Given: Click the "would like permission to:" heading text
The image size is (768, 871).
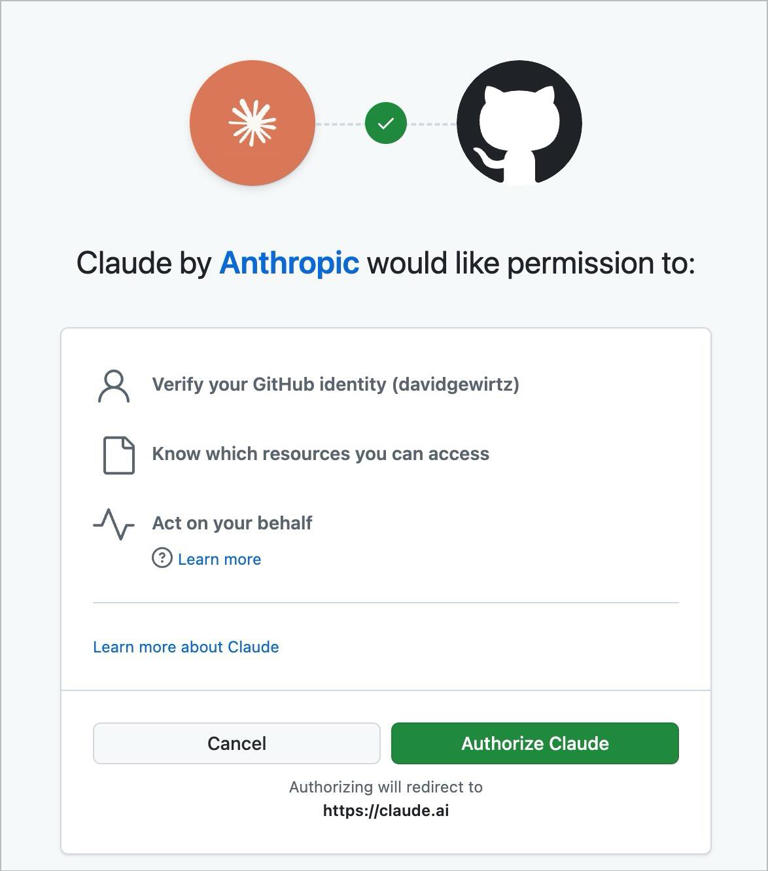Looking at the screenshot, I should (x=530, y=263).
